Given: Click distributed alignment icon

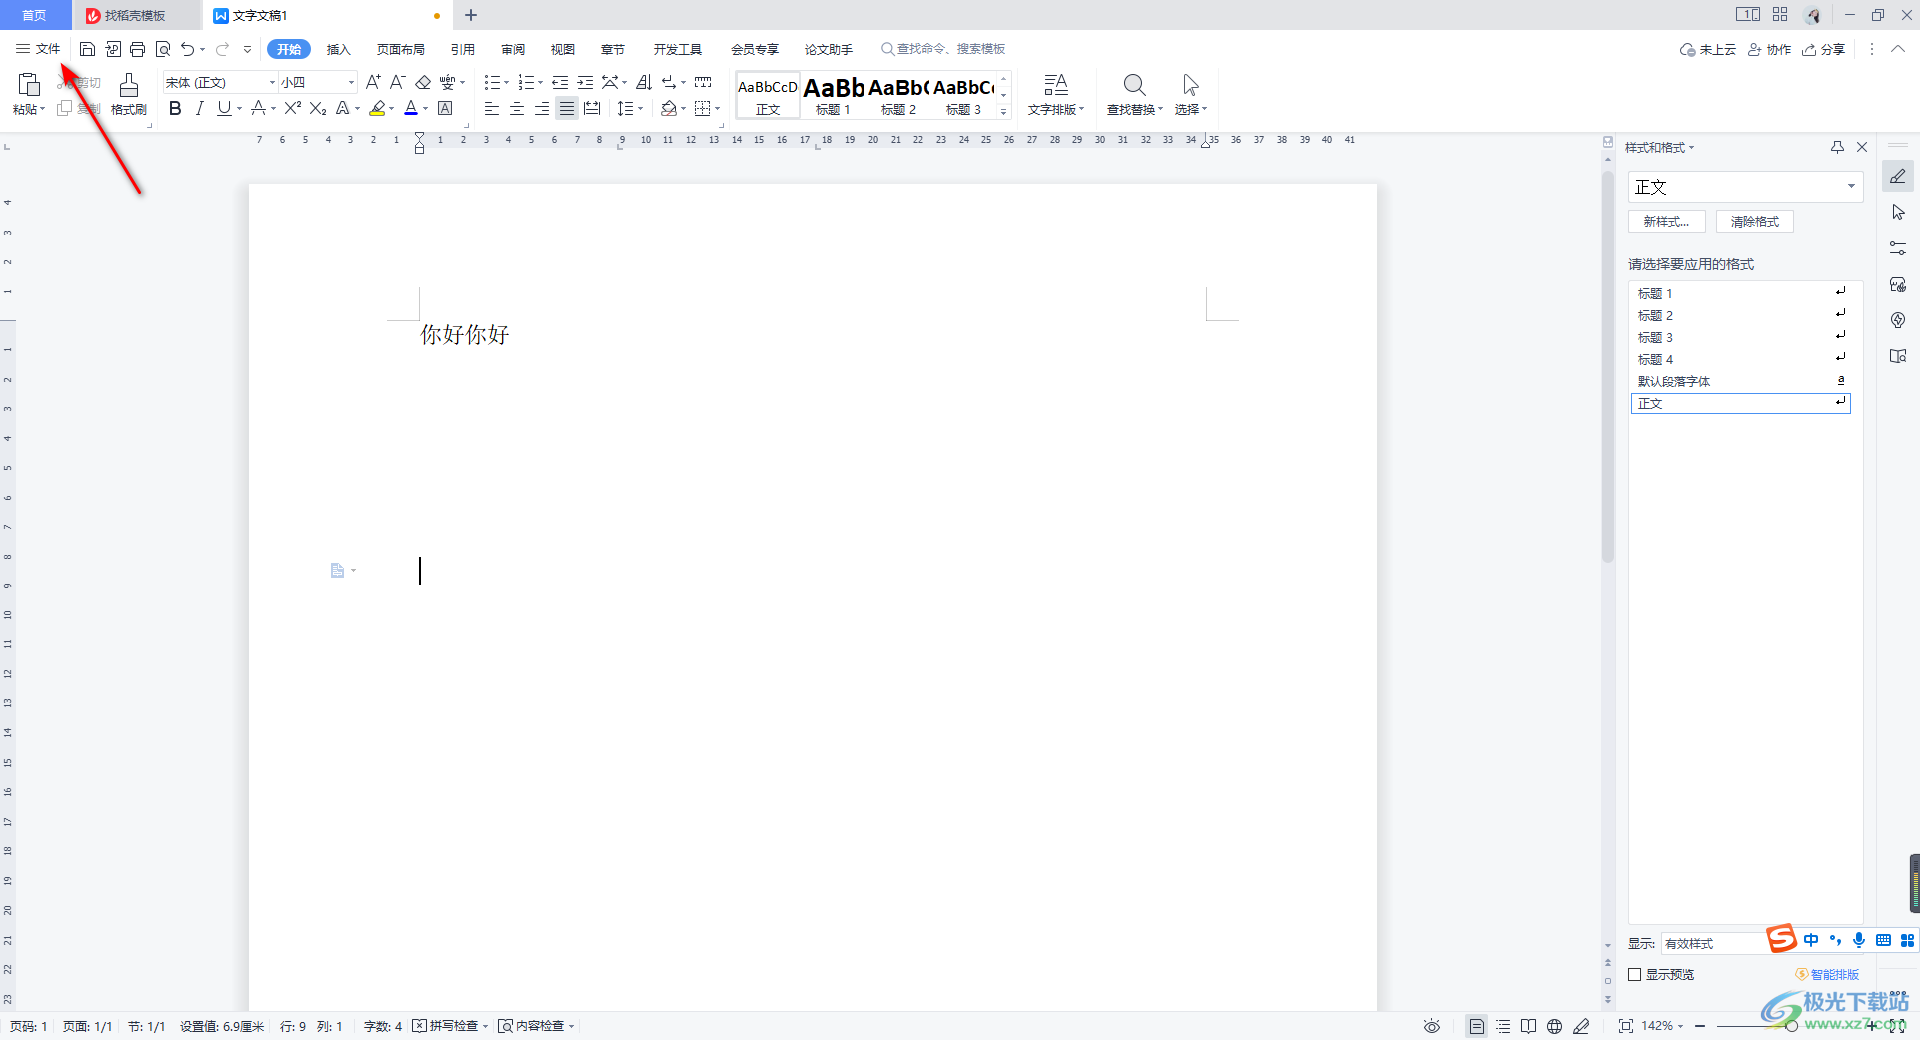Looking at the screenshot, I should [x=592, y=108].
